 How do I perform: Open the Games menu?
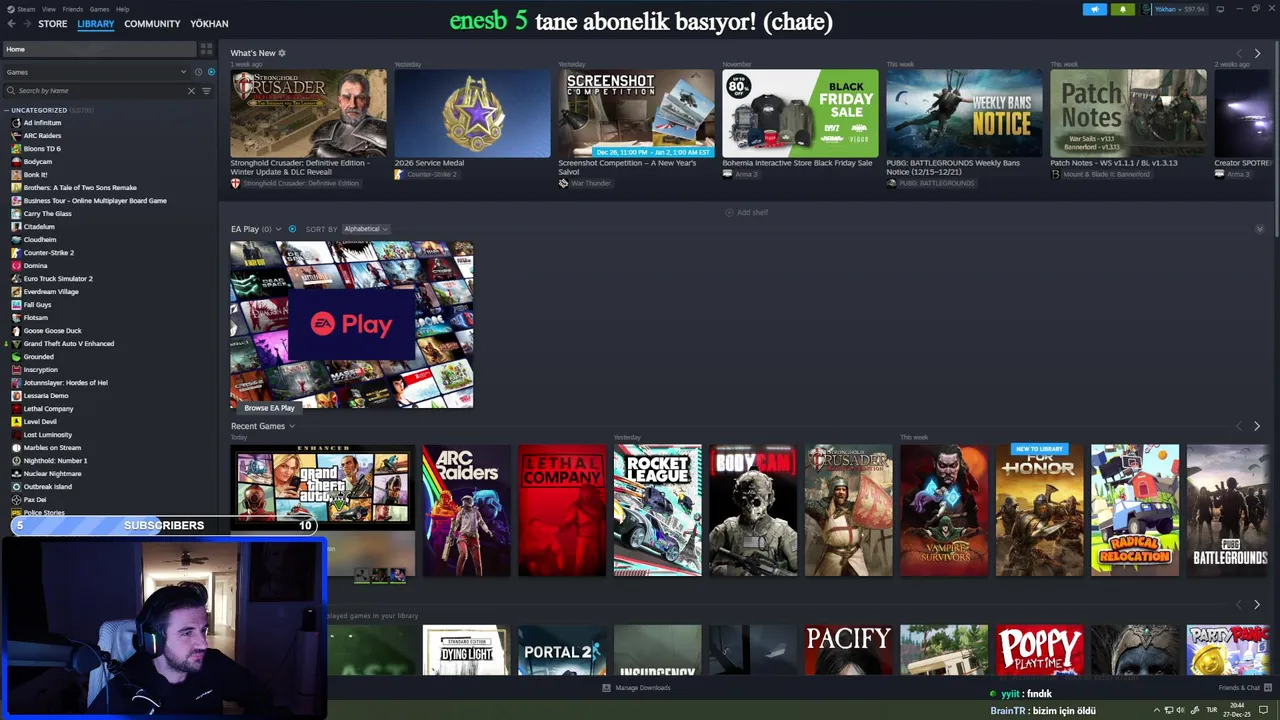click(x=100, y=9)
